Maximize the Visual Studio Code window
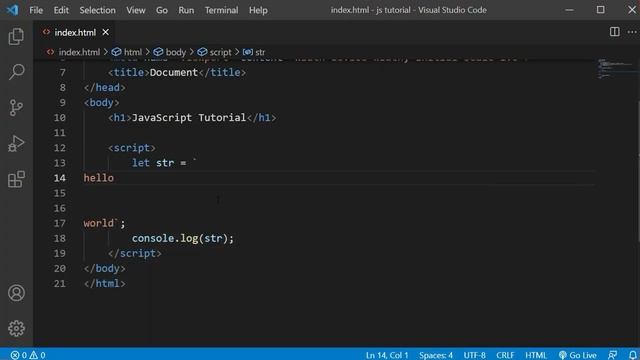This screenshot has width=640, height=360. (x=600, y=10)
